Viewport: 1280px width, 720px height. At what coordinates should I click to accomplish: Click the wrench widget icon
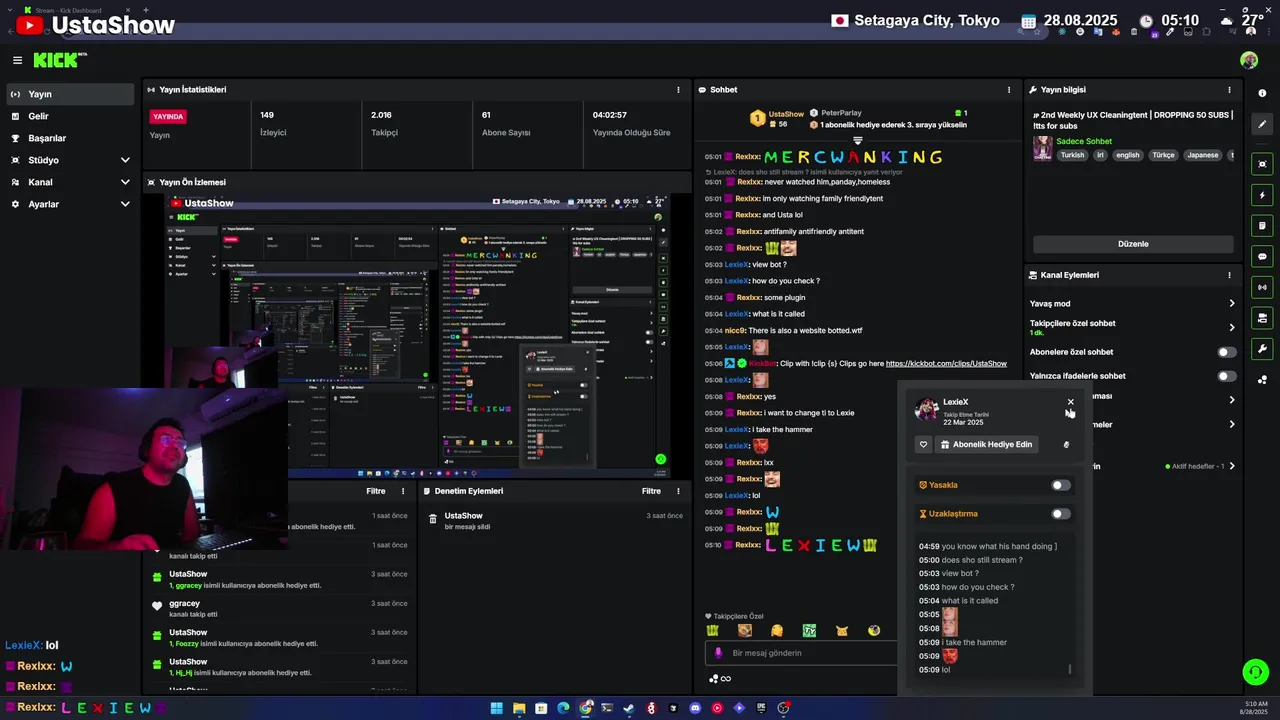[1262, 349]
